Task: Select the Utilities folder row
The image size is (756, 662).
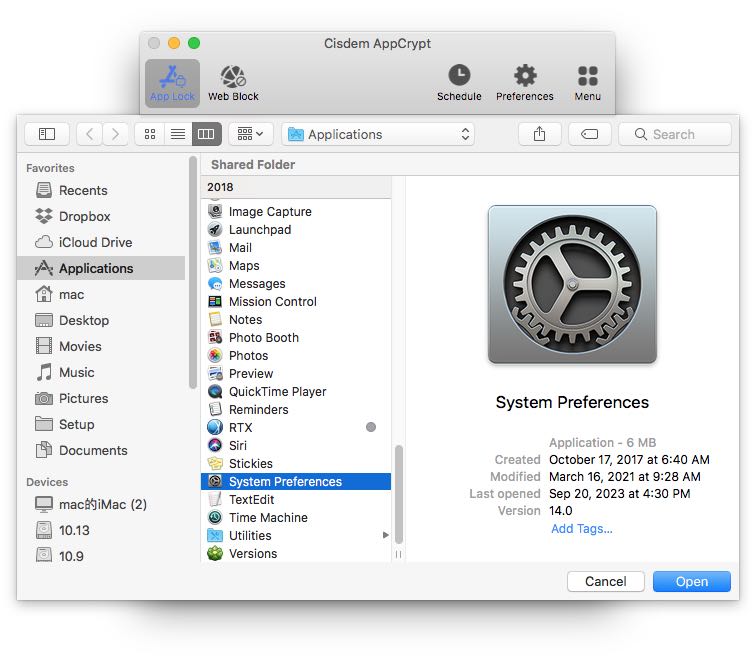Action: pyautogui.click(x=296, y=536)
